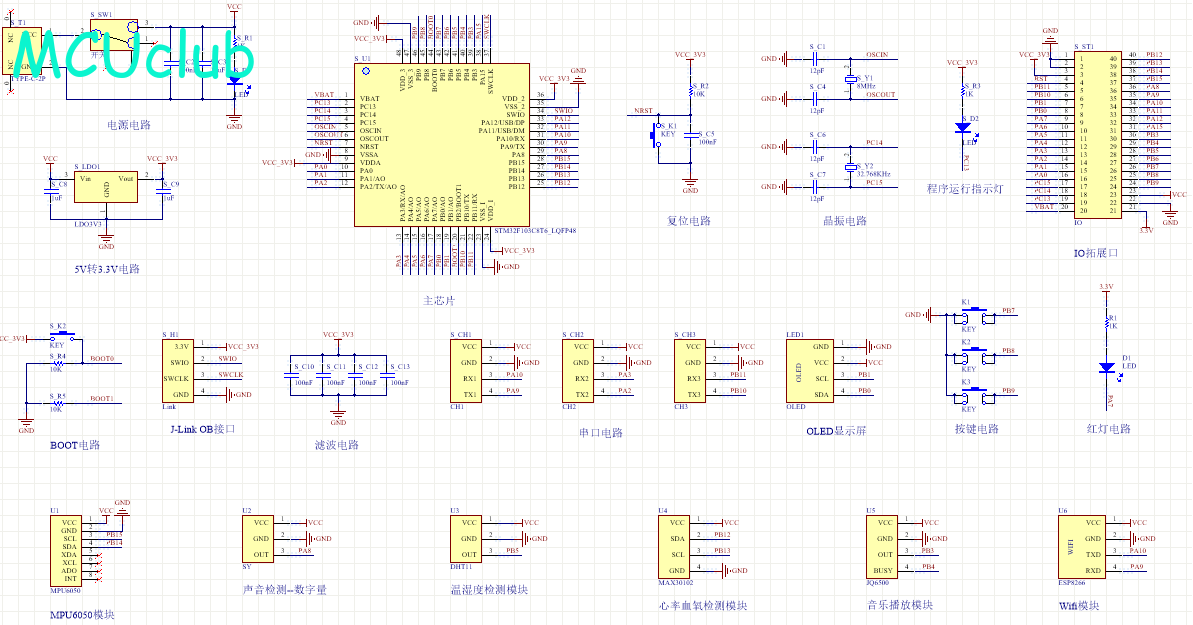
Task: Select the U6 ESP8266 WIFI module block
Action: point(1082,547)
